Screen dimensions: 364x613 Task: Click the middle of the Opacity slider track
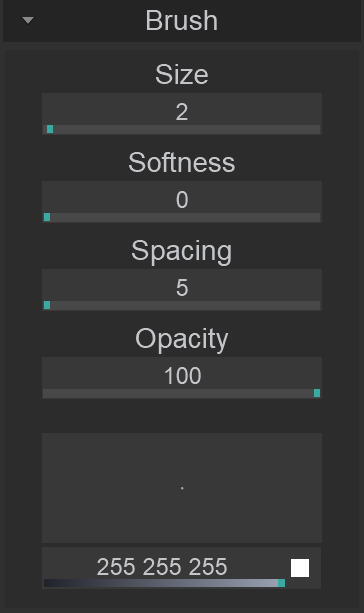point(182,393)
